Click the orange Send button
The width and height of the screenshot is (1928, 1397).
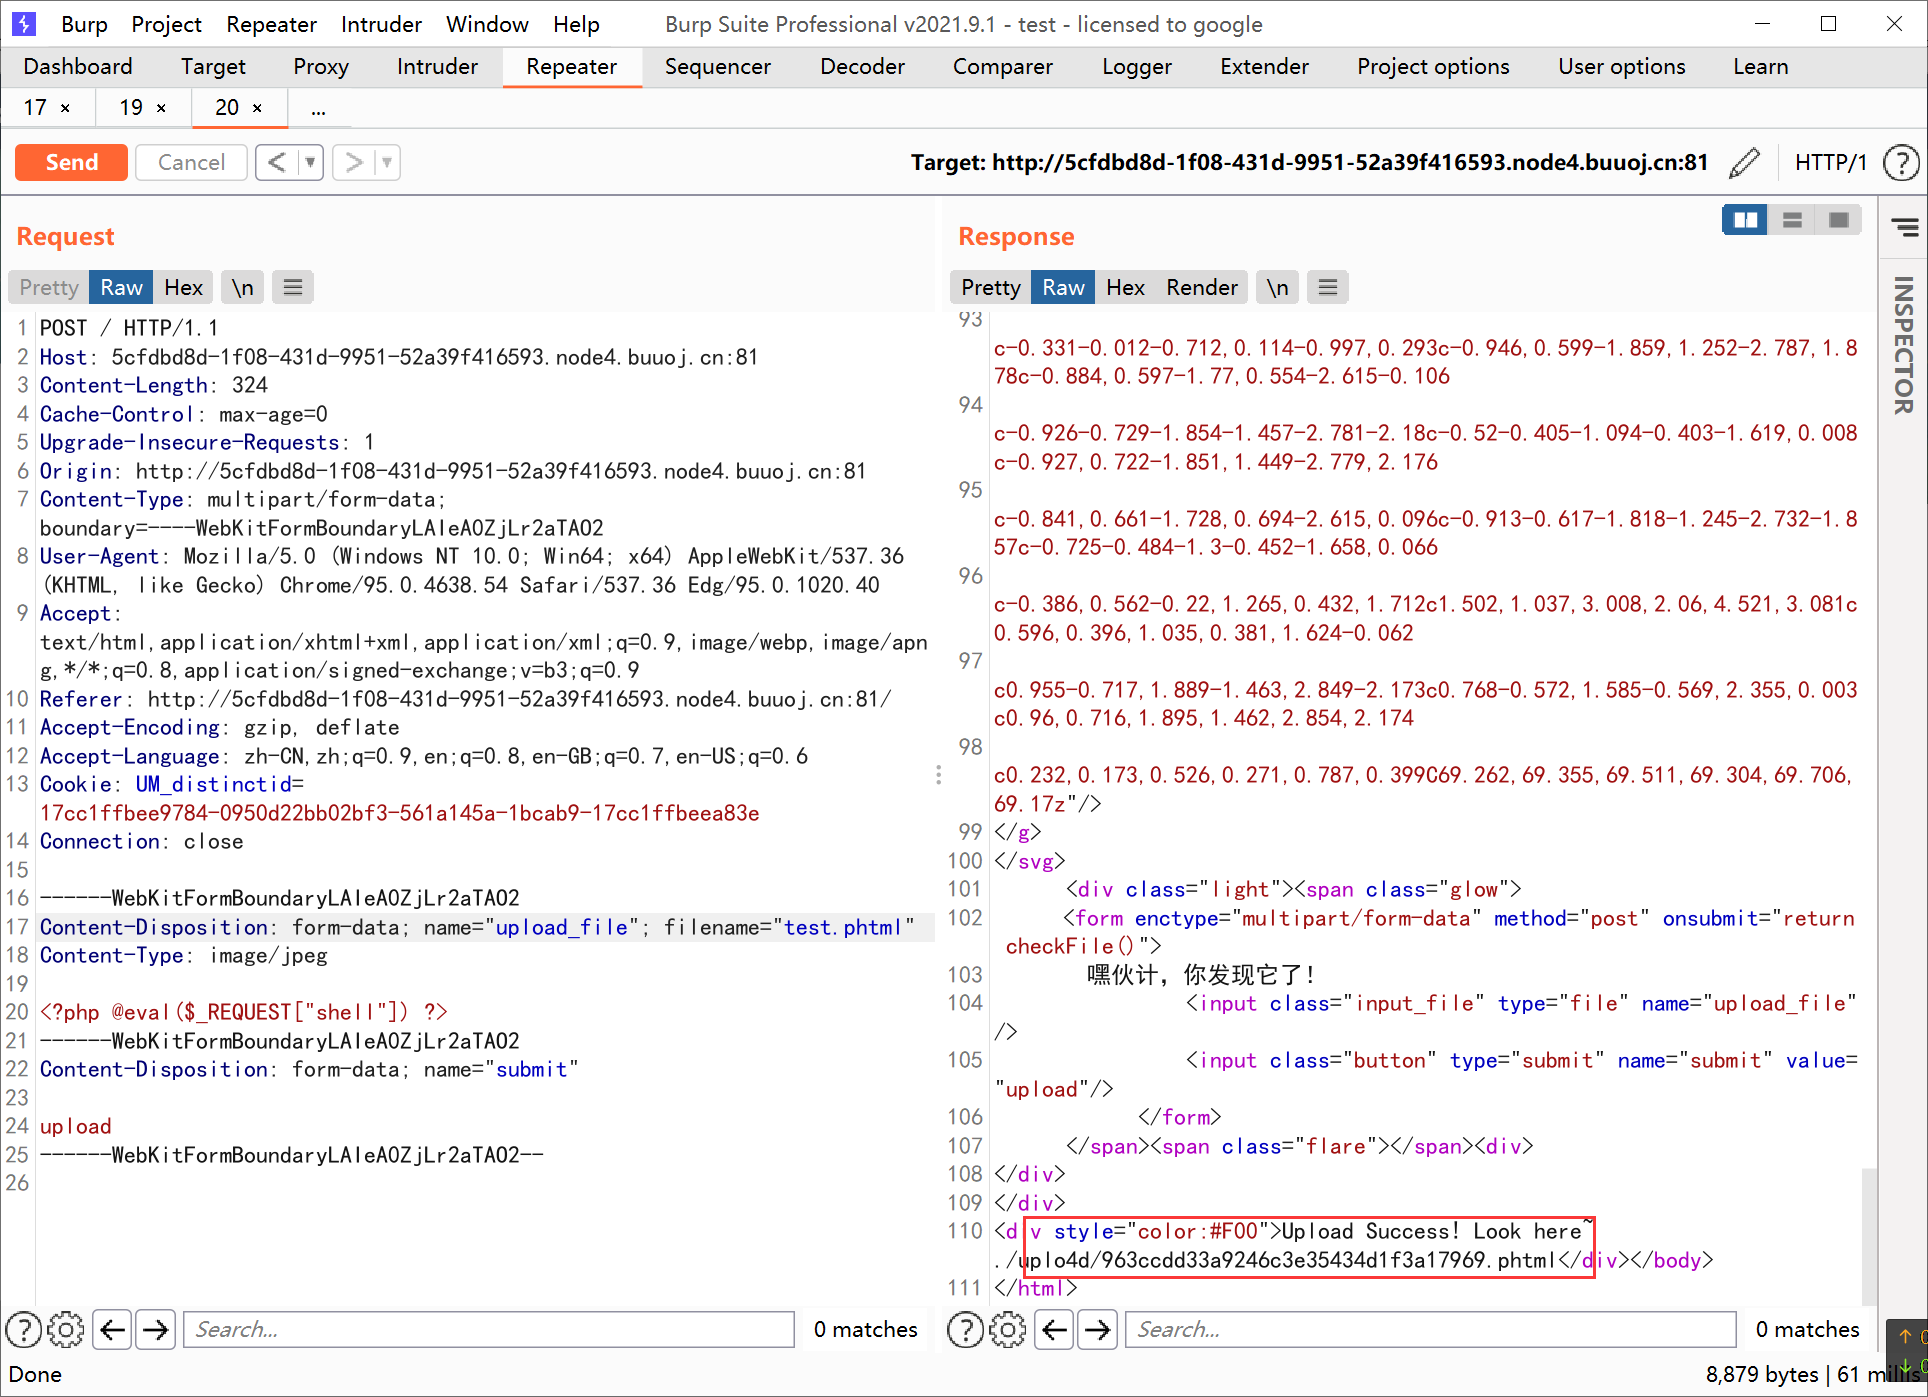click(x=71, y=162)
